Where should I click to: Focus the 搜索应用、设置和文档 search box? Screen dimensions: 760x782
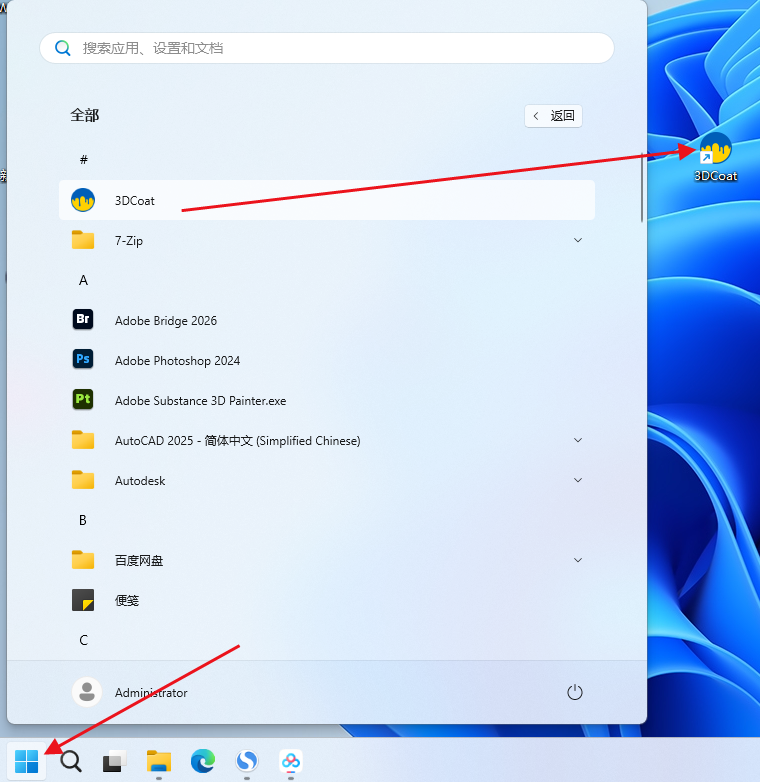coord(327,48)
